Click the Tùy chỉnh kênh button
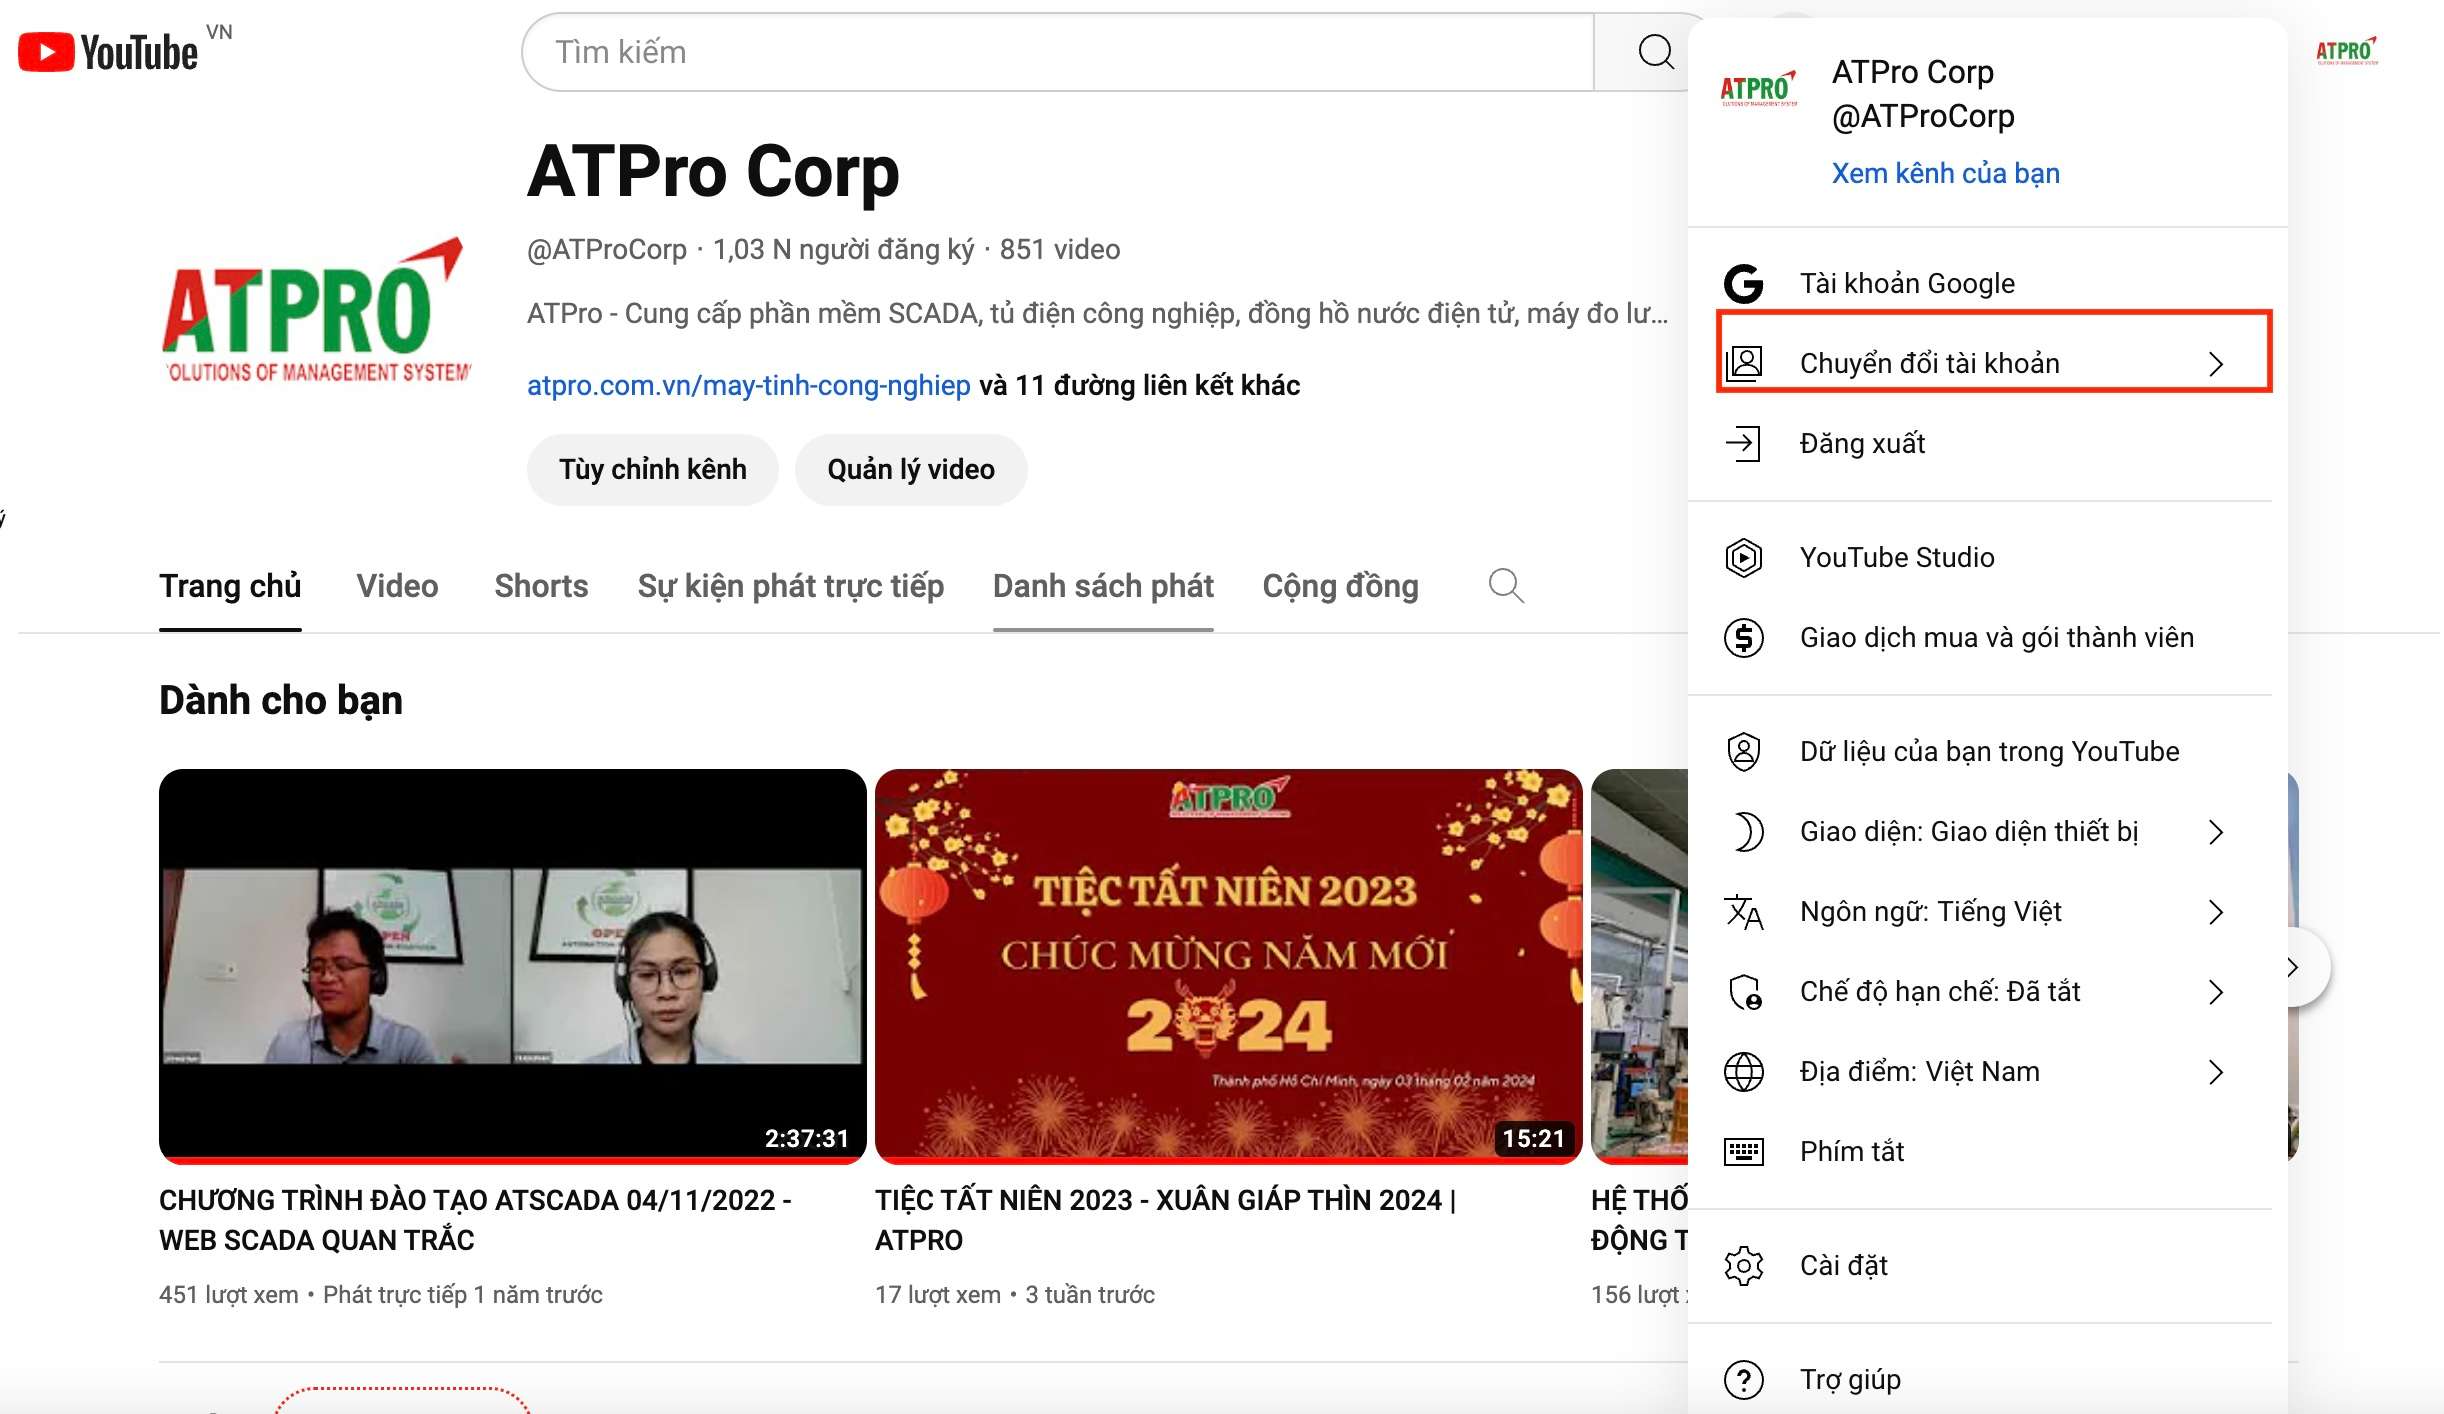 652,469
